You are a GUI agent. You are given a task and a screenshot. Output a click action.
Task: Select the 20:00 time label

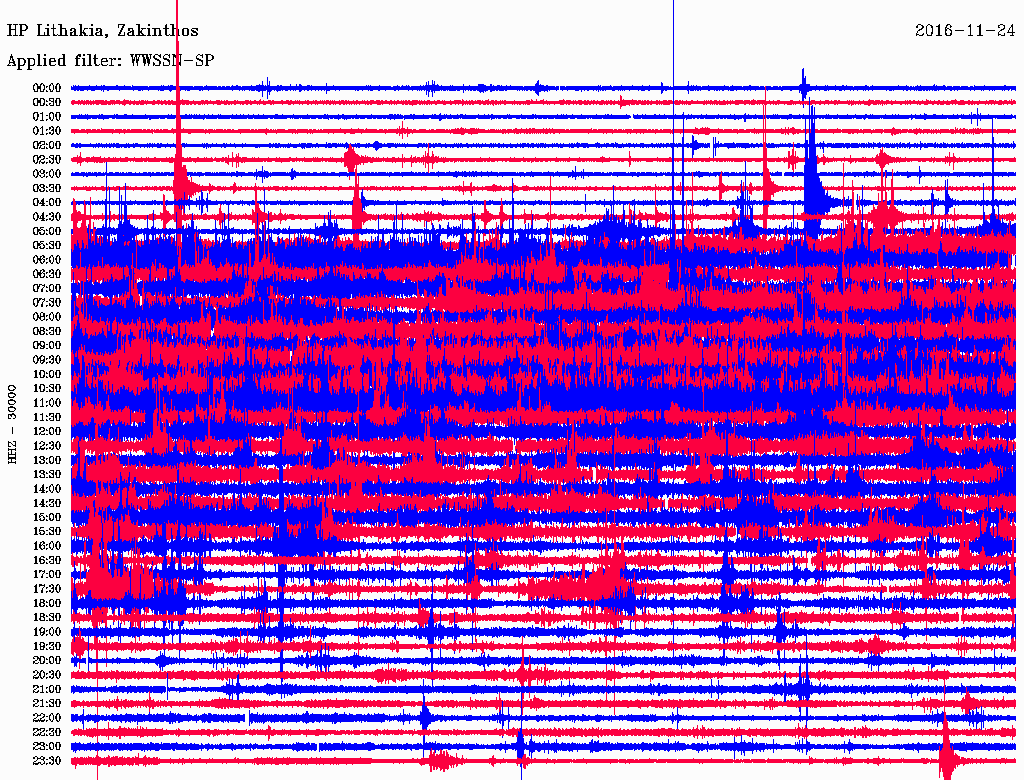[47, 661]
